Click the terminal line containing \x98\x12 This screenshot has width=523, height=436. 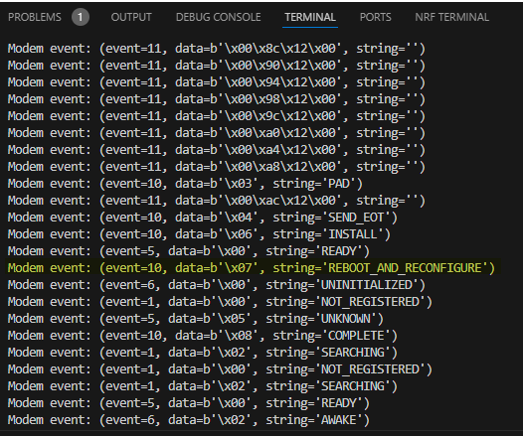217,99
